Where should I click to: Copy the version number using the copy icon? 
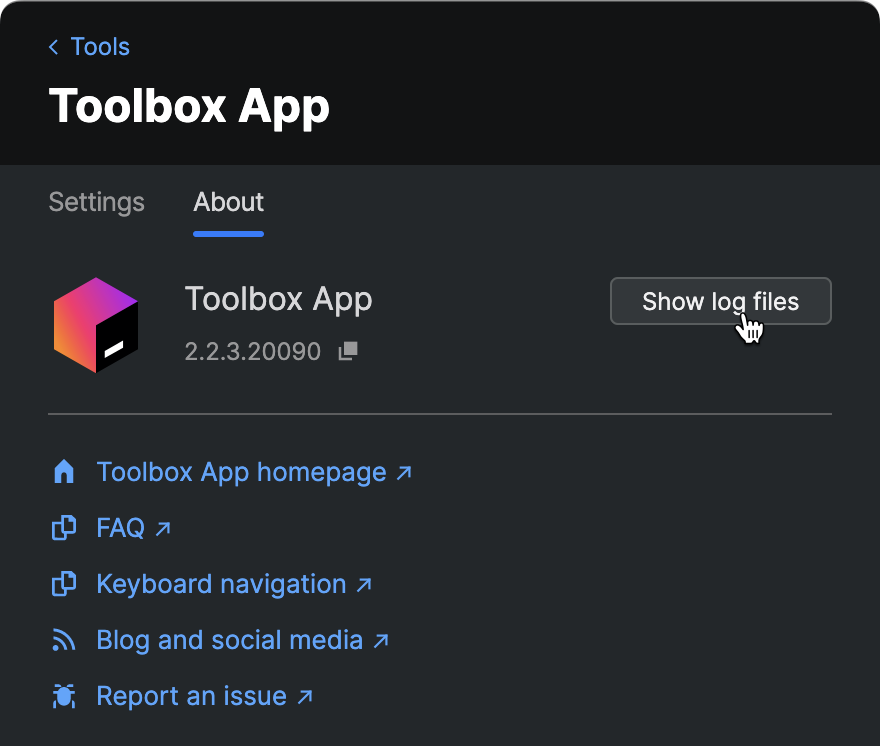[347, 351]
